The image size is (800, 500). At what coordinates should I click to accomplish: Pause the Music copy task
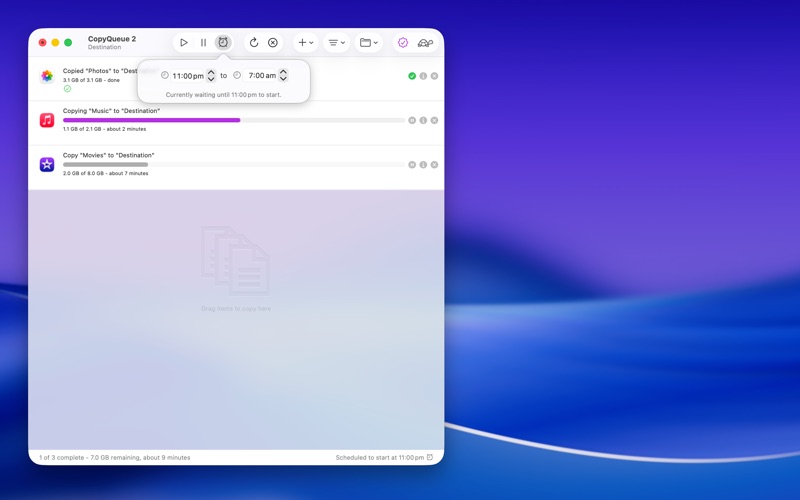412,120
